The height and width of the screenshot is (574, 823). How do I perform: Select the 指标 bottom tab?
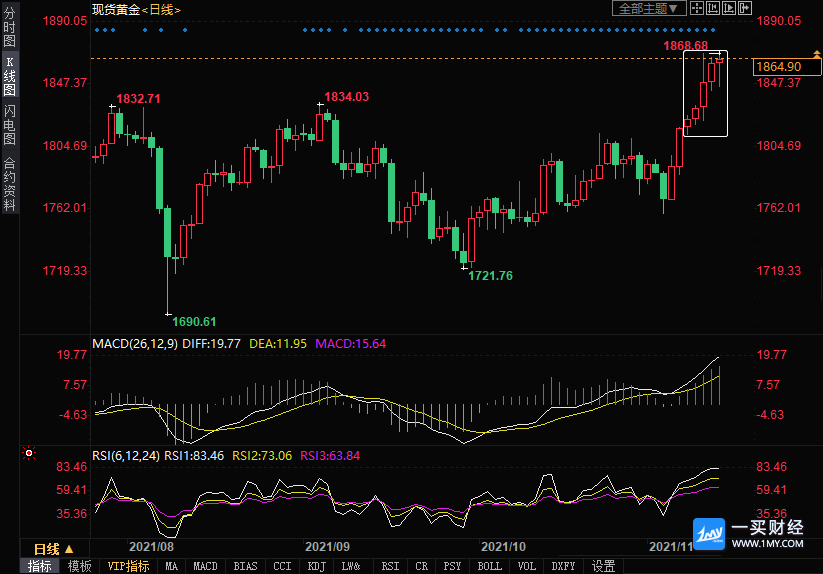point(40,566)
